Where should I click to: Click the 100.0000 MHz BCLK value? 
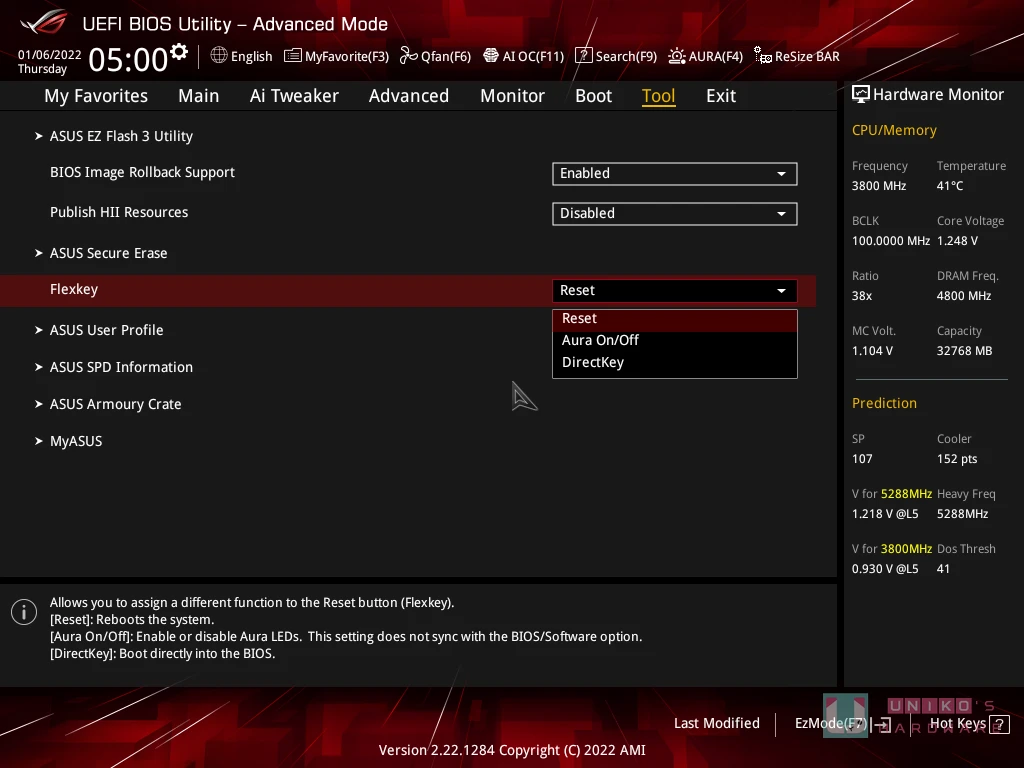[891, 241]
